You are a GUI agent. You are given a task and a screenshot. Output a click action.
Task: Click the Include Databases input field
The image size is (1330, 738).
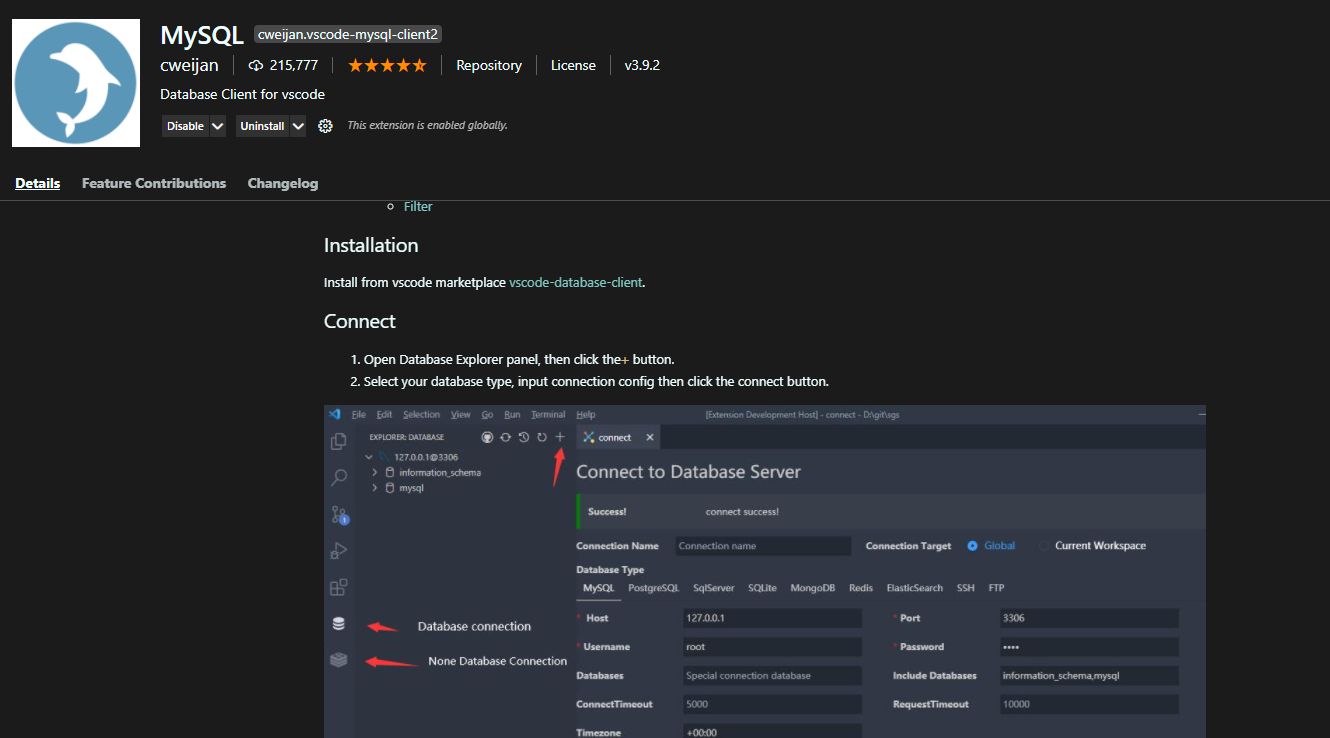tap(1088, 676)
